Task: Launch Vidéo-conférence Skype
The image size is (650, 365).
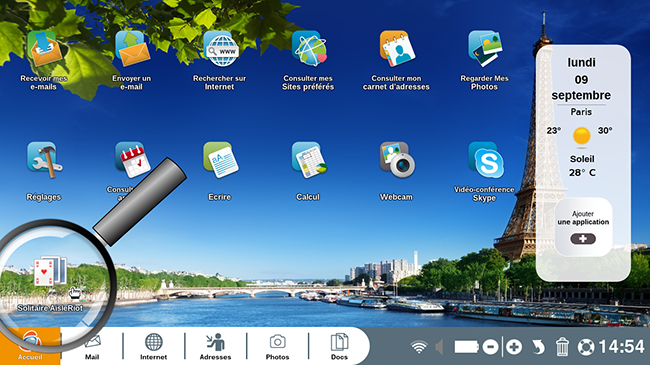Action: 486,160
